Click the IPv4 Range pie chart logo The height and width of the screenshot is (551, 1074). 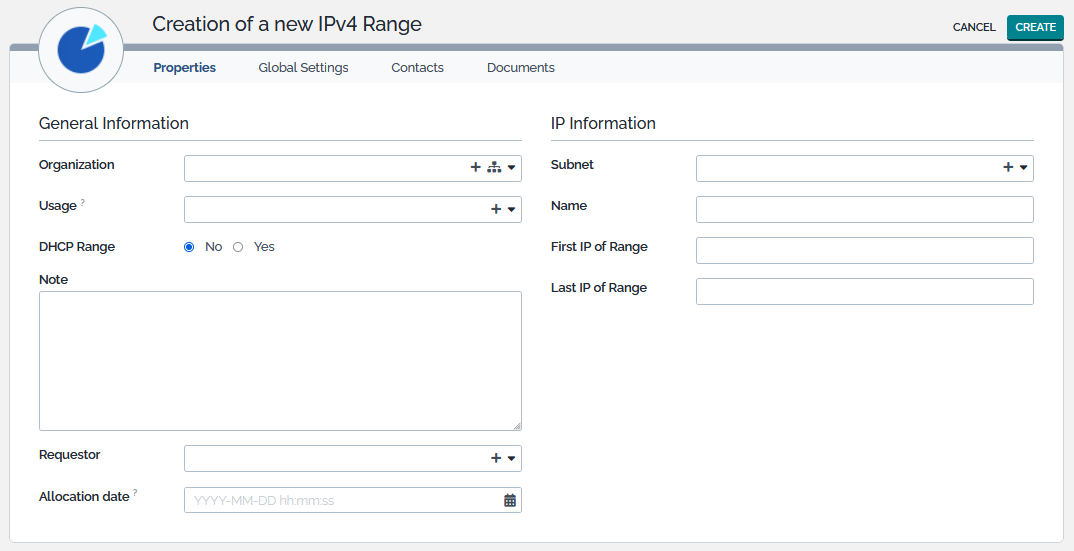[81, 49]
